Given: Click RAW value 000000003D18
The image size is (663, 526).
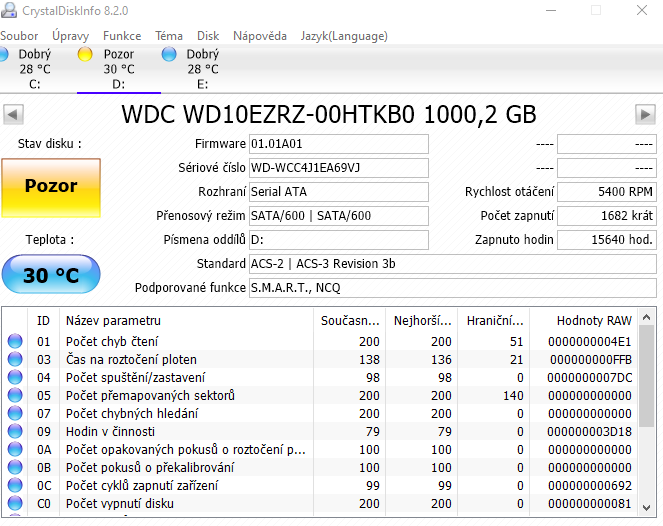Looking at the screenshot, I should pos(589,431).
